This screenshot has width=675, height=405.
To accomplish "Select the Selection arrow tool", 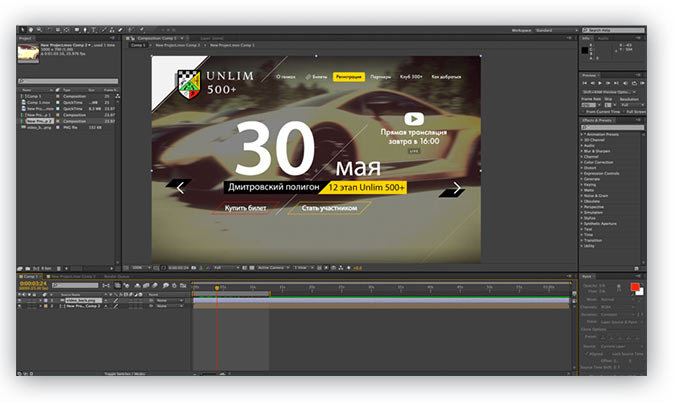I will point(23,31).
